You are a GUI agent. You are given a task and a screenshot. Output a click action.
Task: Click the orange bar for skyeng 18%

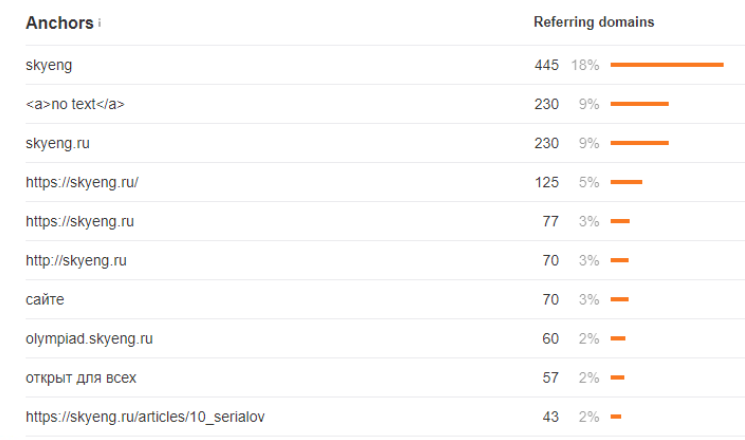(666, 65)
